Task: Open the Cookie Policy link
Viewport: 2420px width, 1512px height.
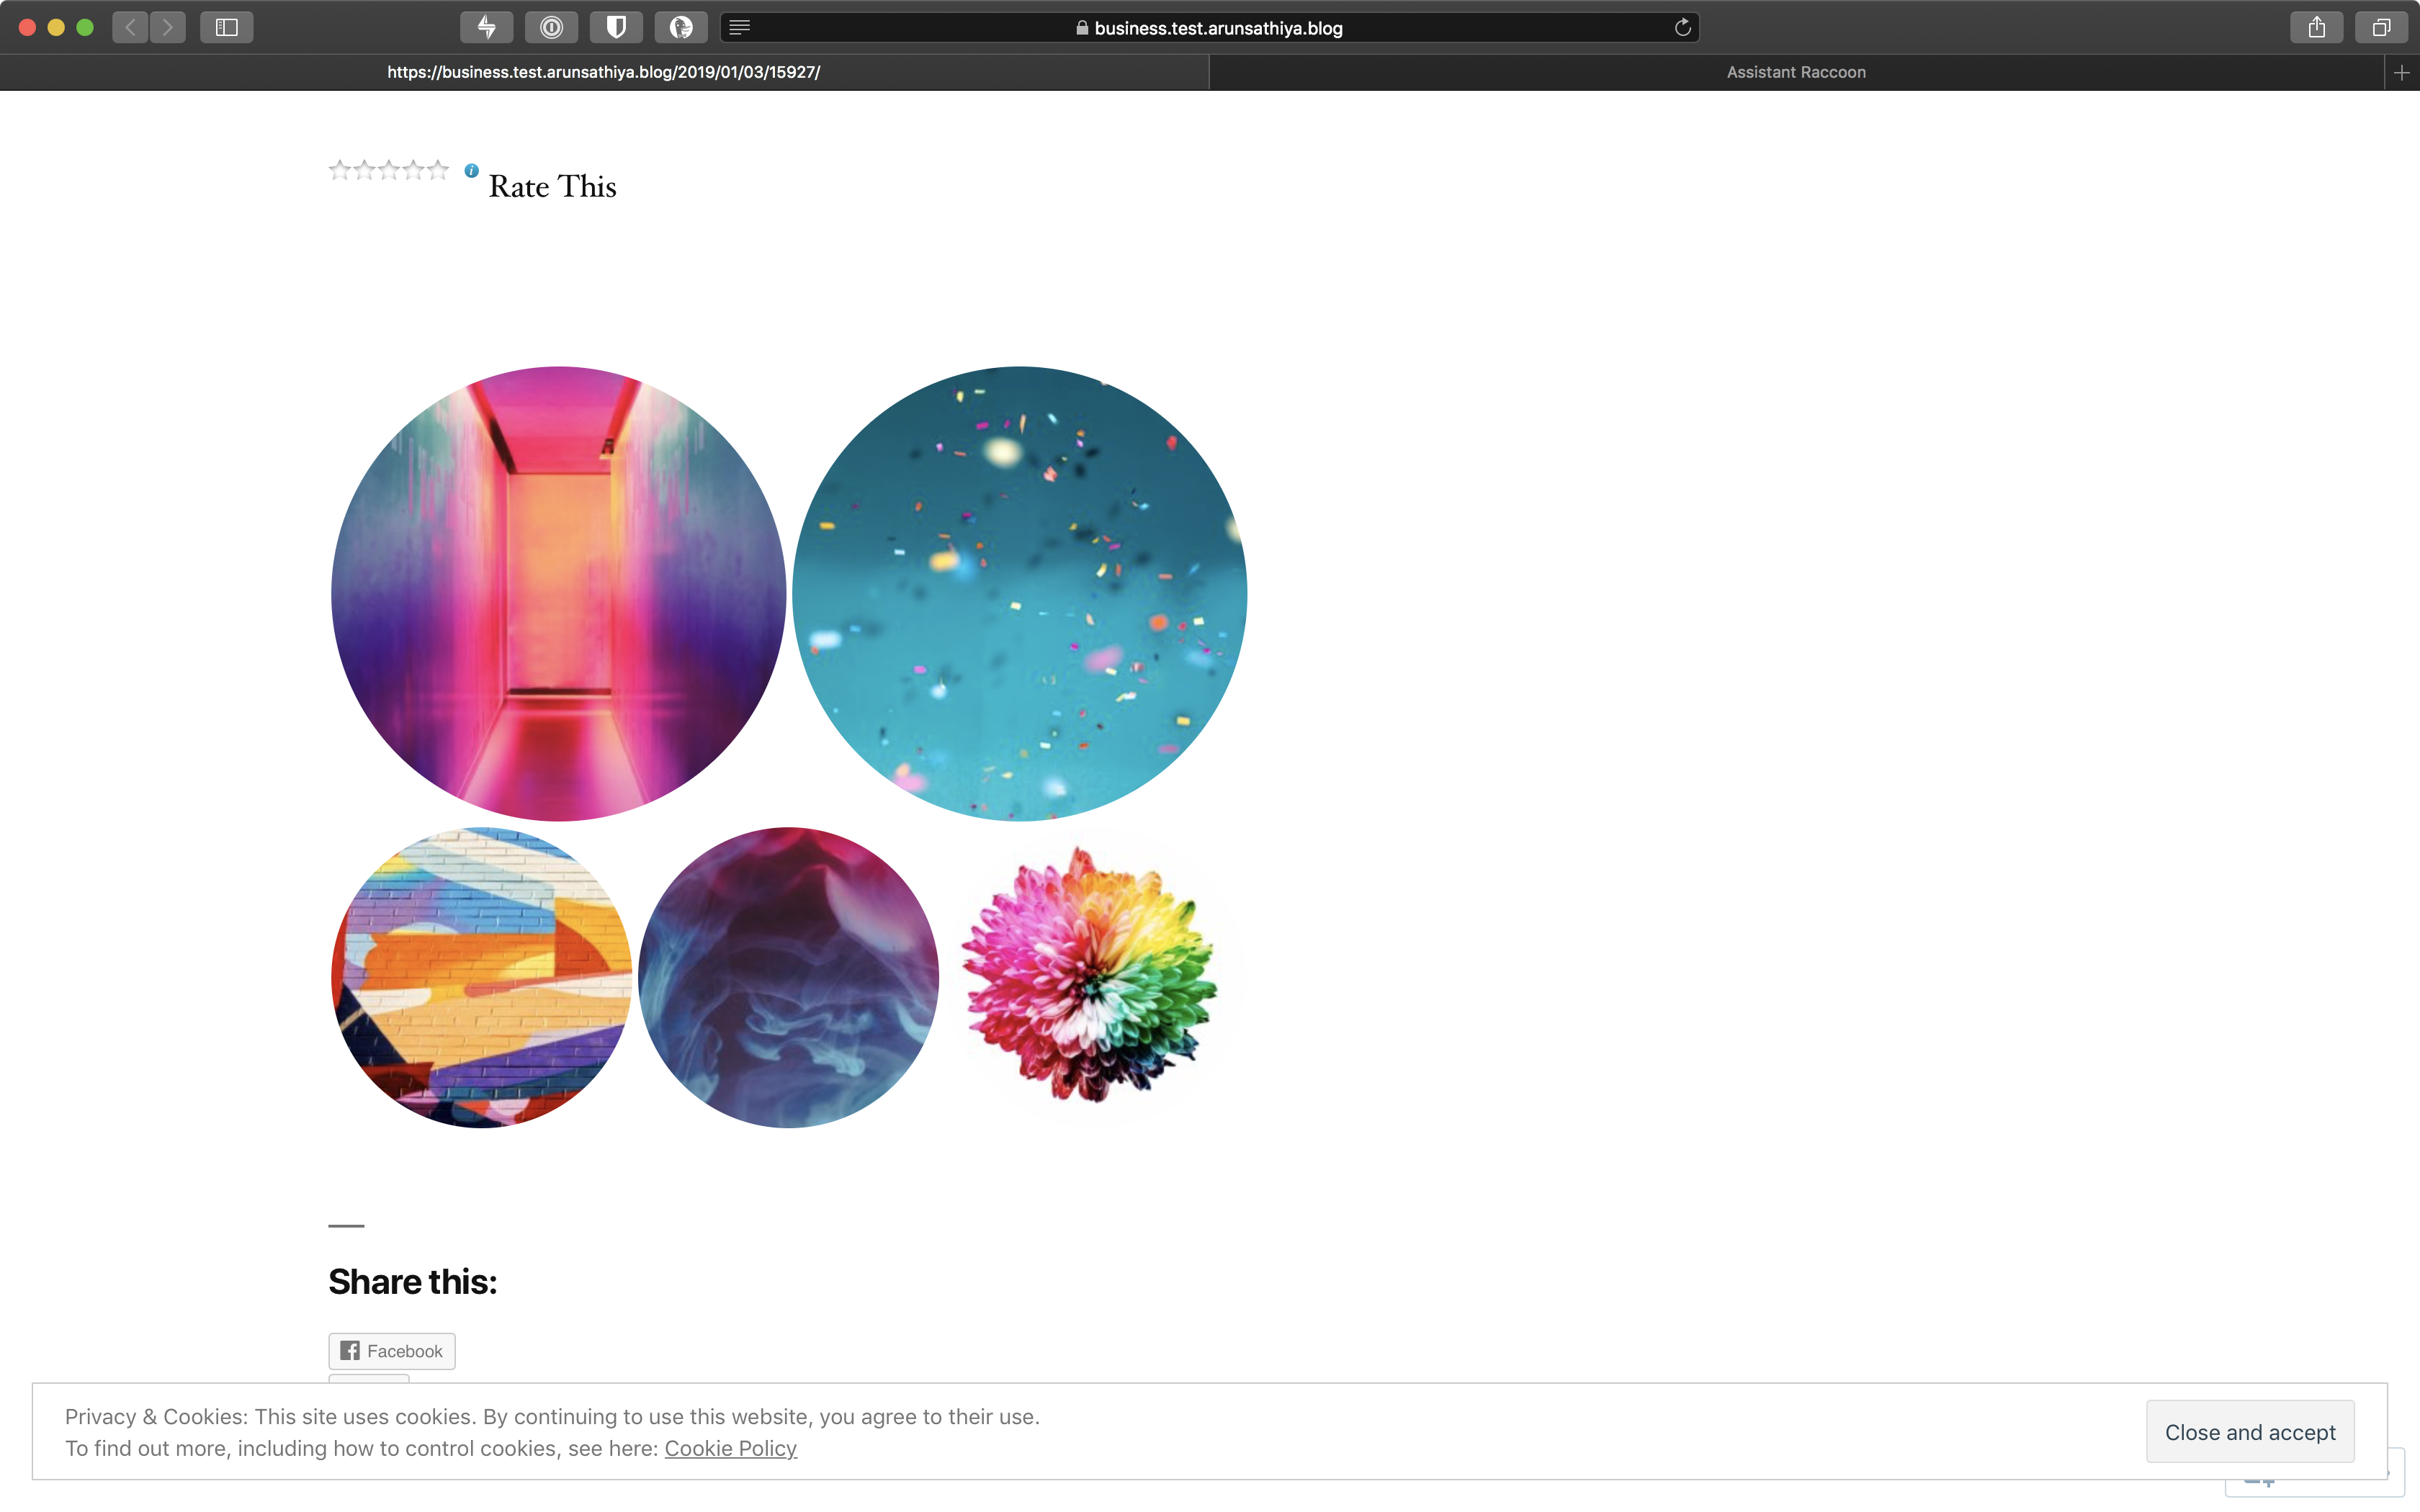Action: point(730,1447)
